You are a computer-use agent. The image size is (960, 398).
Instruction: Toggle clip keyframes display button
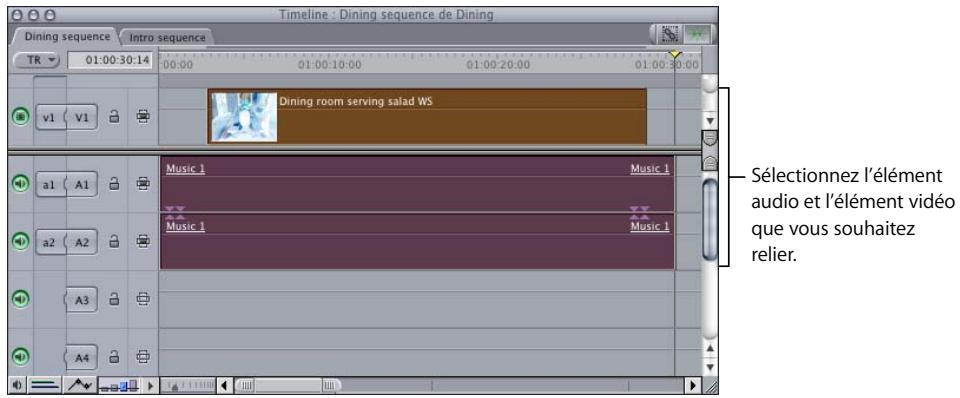(x=45, y=385)
